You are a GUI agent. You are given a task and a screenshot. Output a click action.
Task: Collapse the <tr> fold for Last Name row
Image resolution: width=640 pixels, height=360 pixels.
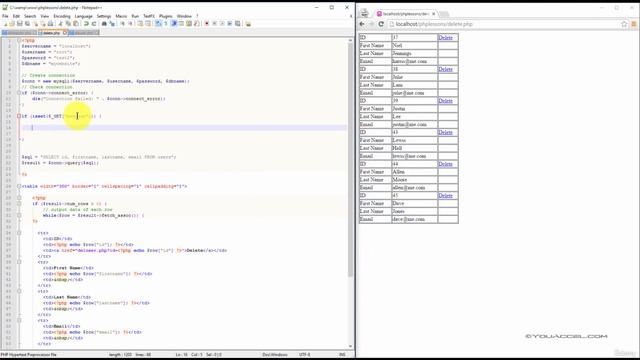tap(19, 291)
